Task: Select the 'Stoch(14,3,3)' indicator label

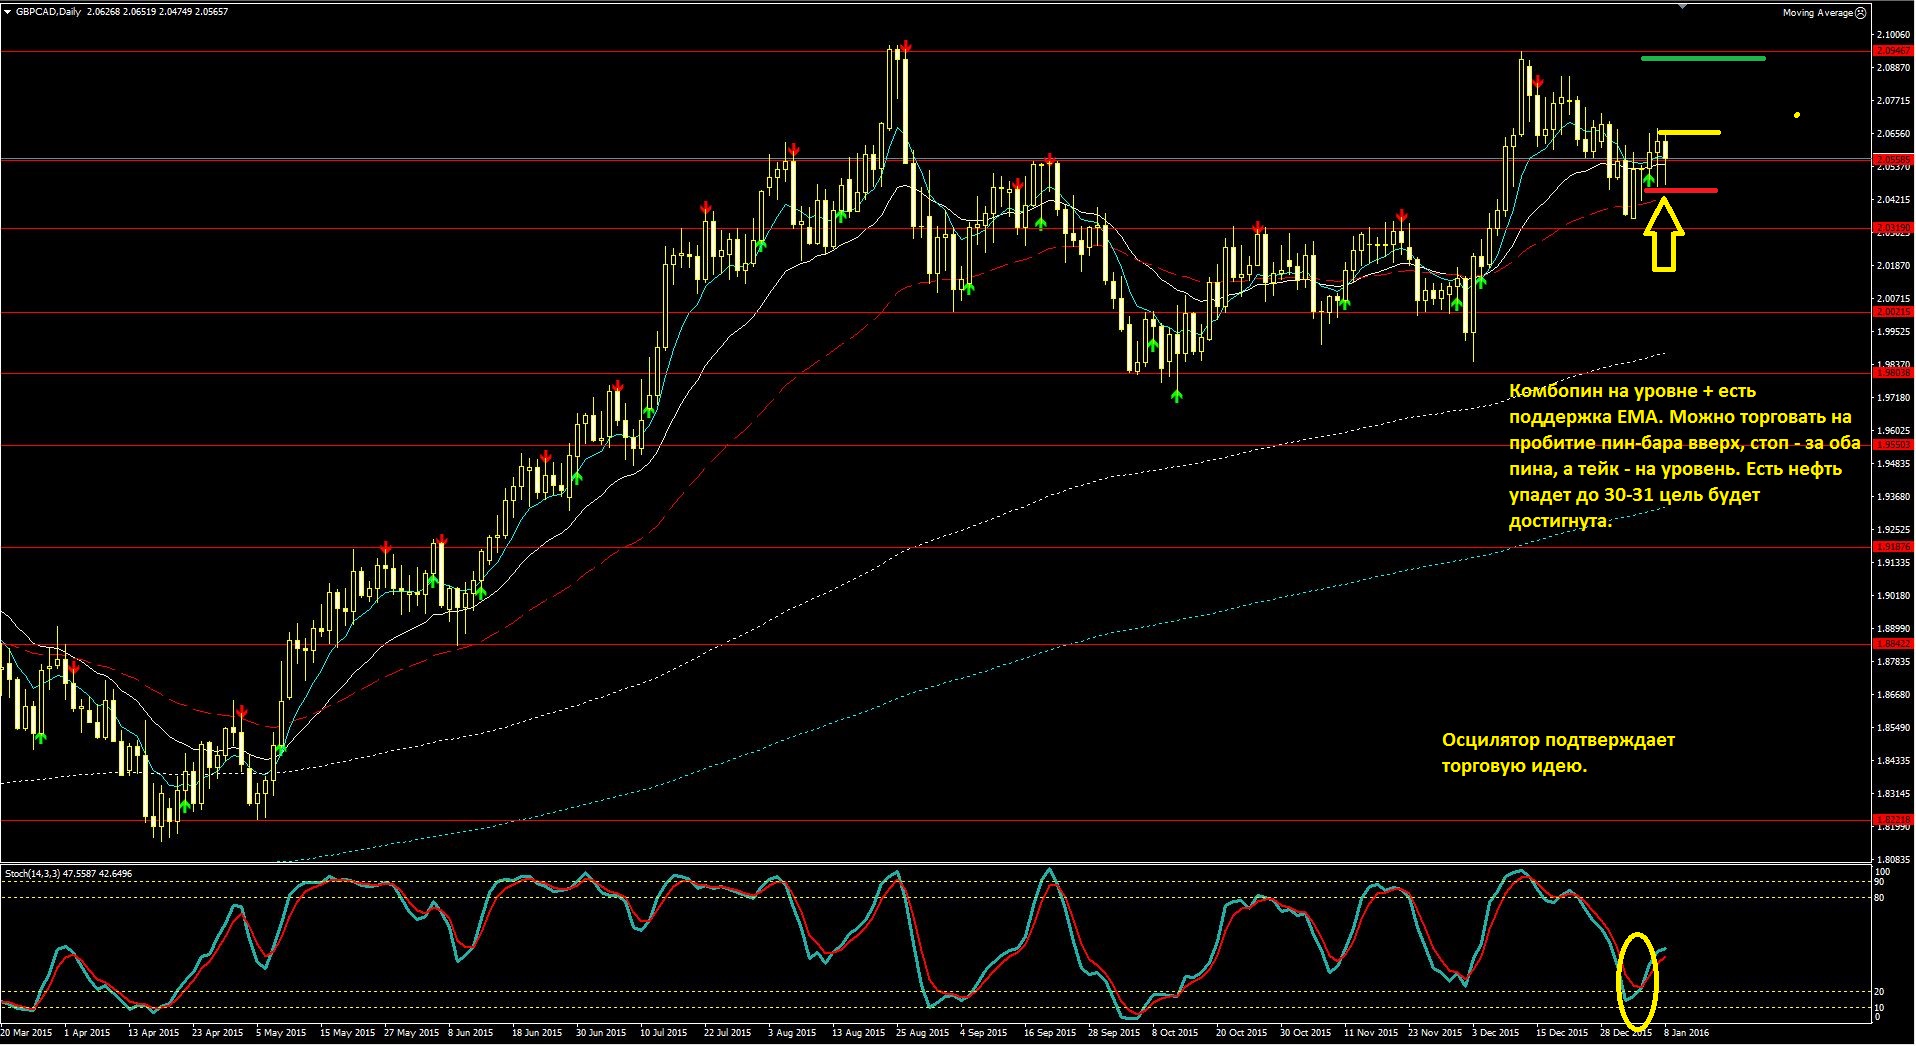Action: (x=32, y=874)
